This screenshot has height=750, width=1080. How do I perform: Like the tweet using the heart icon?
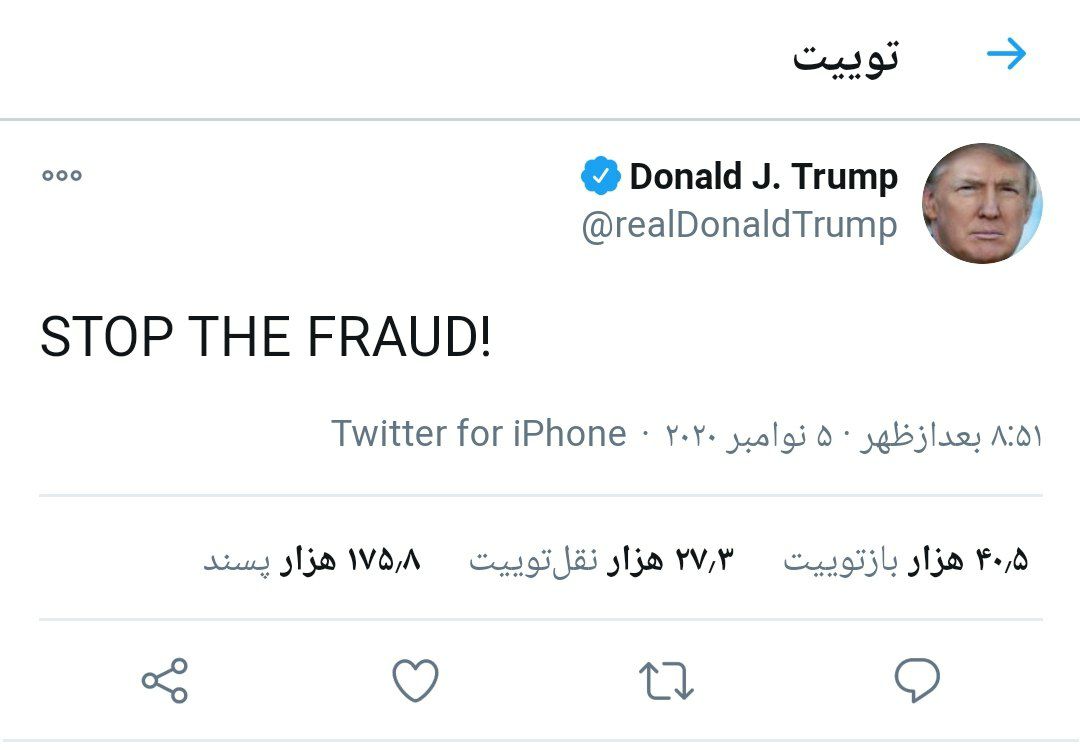click(415, 680)
